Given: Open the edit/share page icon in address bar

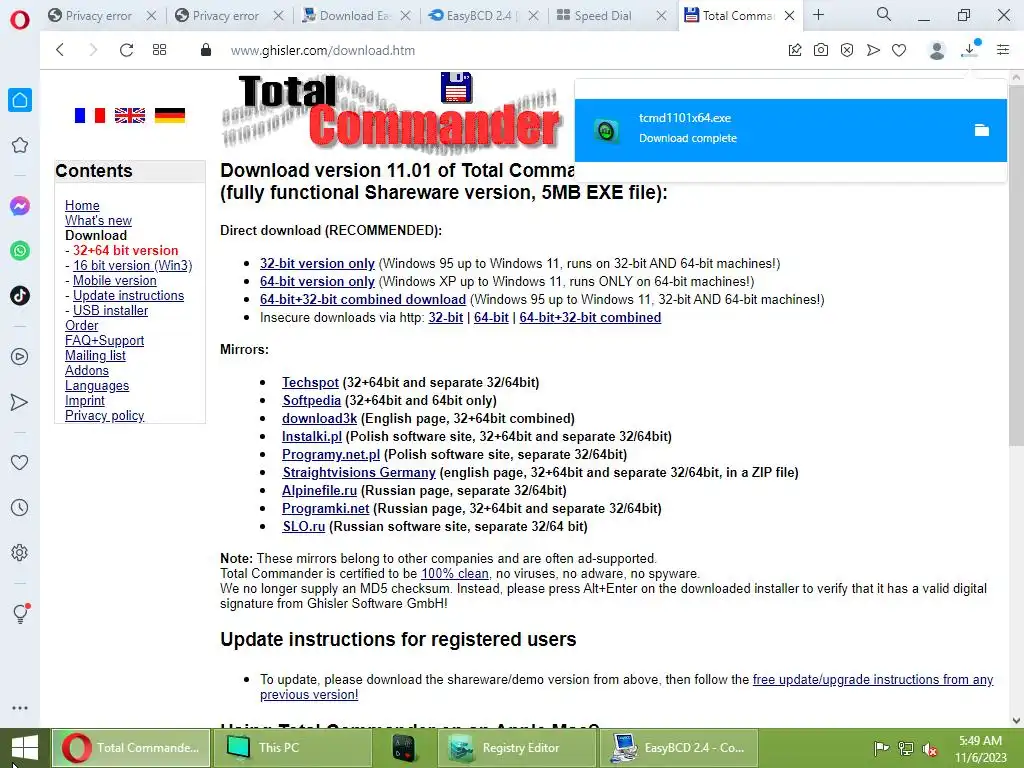Looking at the screenshot, I should pos(795,50).
